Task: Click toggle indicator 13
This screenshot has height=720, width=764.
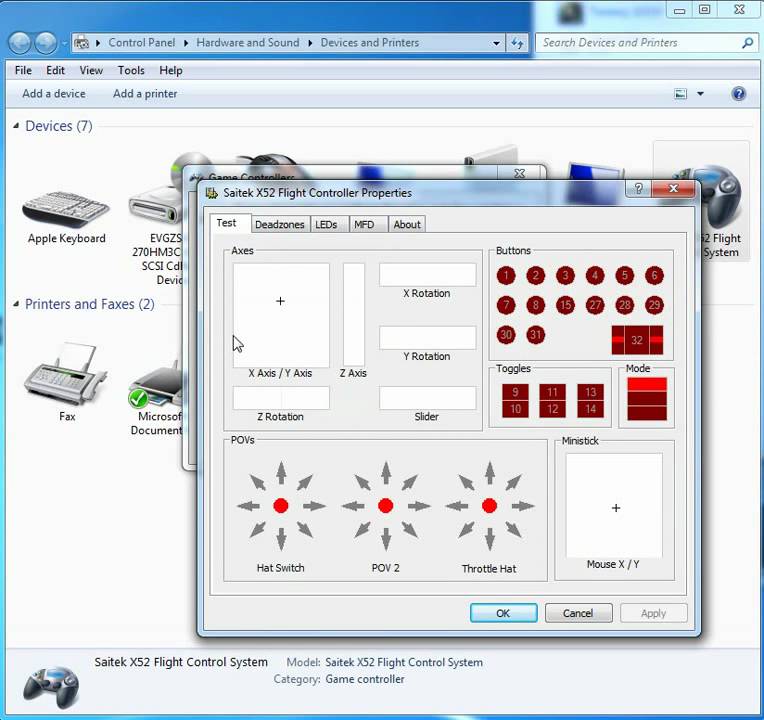Action: tap(591, 392)
